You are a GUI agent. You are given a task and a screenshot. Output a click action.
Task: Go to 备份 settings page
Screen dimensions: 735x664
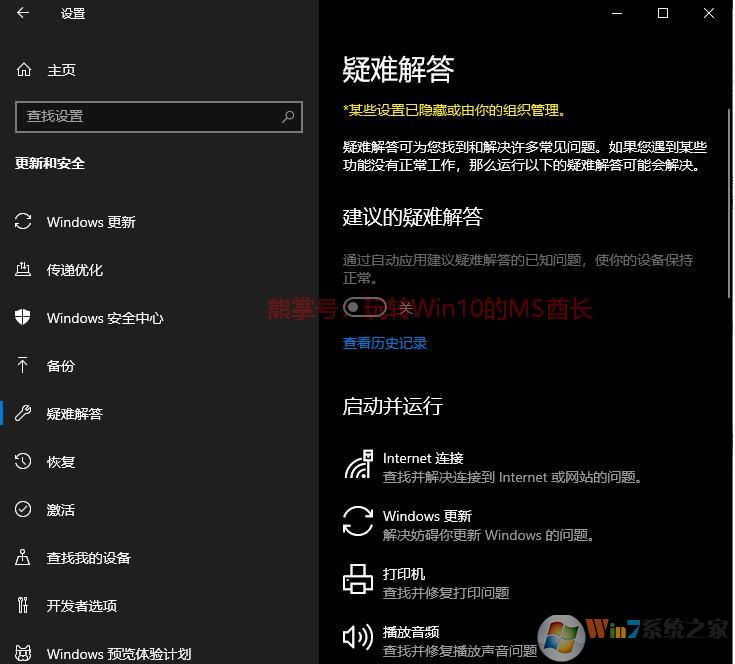click(x=61, y=366)
